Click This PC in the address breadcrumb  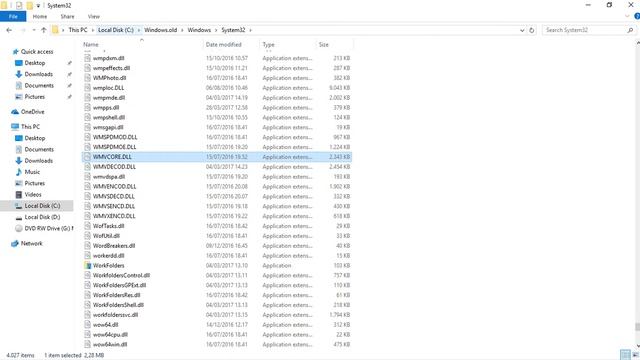click(x=78, y=30)
